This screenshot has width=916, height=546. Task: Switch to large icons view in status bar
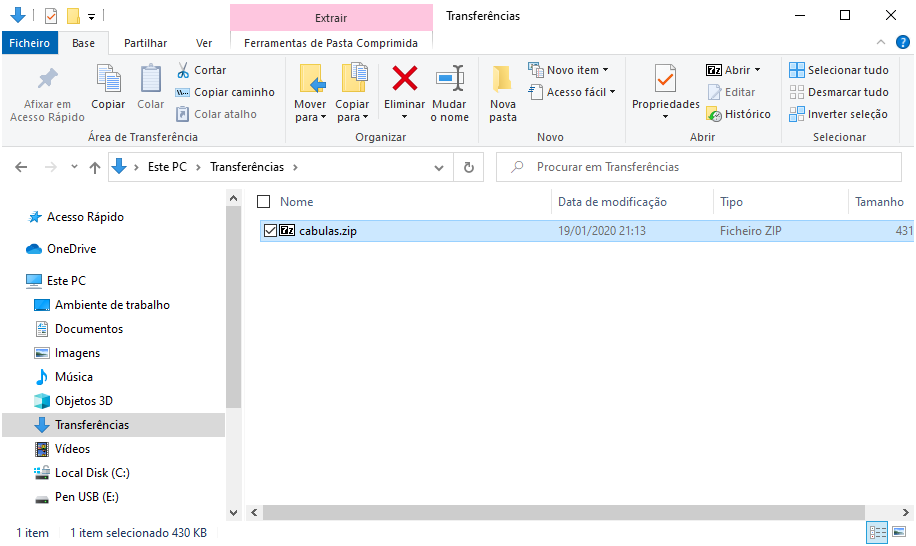900,533
